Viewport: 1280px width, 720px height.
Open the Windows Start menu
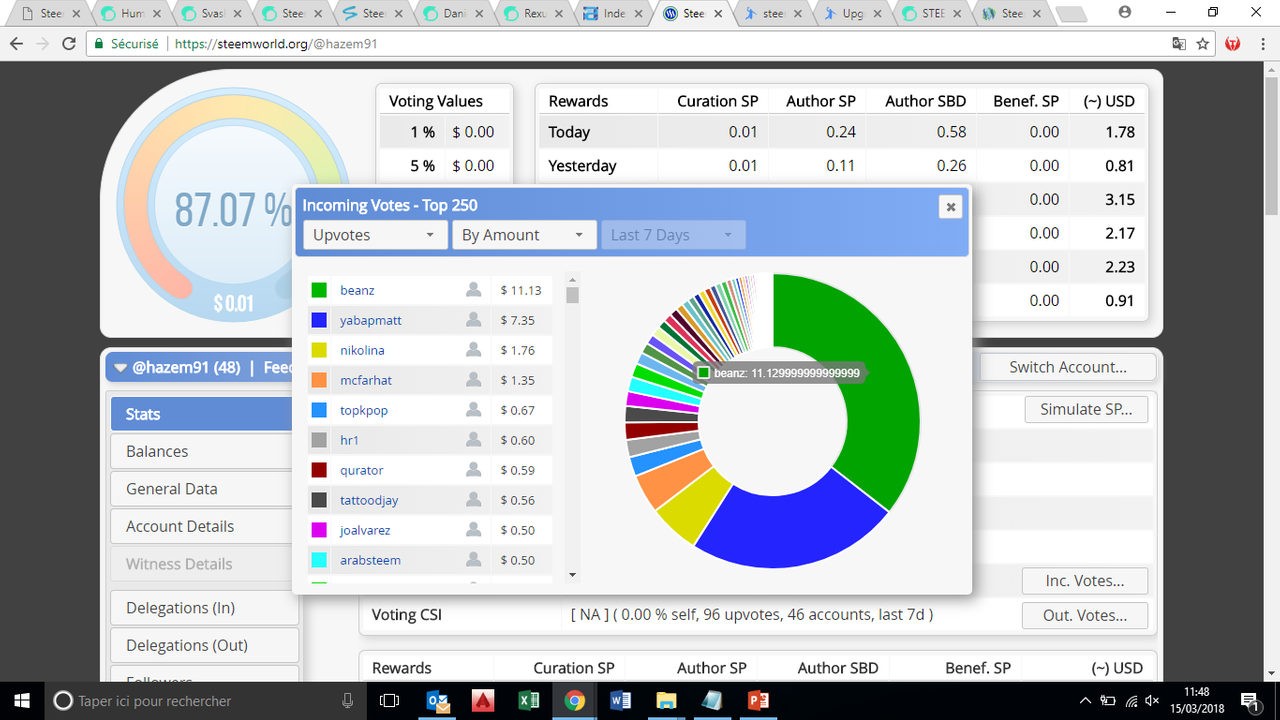[21, 700]
